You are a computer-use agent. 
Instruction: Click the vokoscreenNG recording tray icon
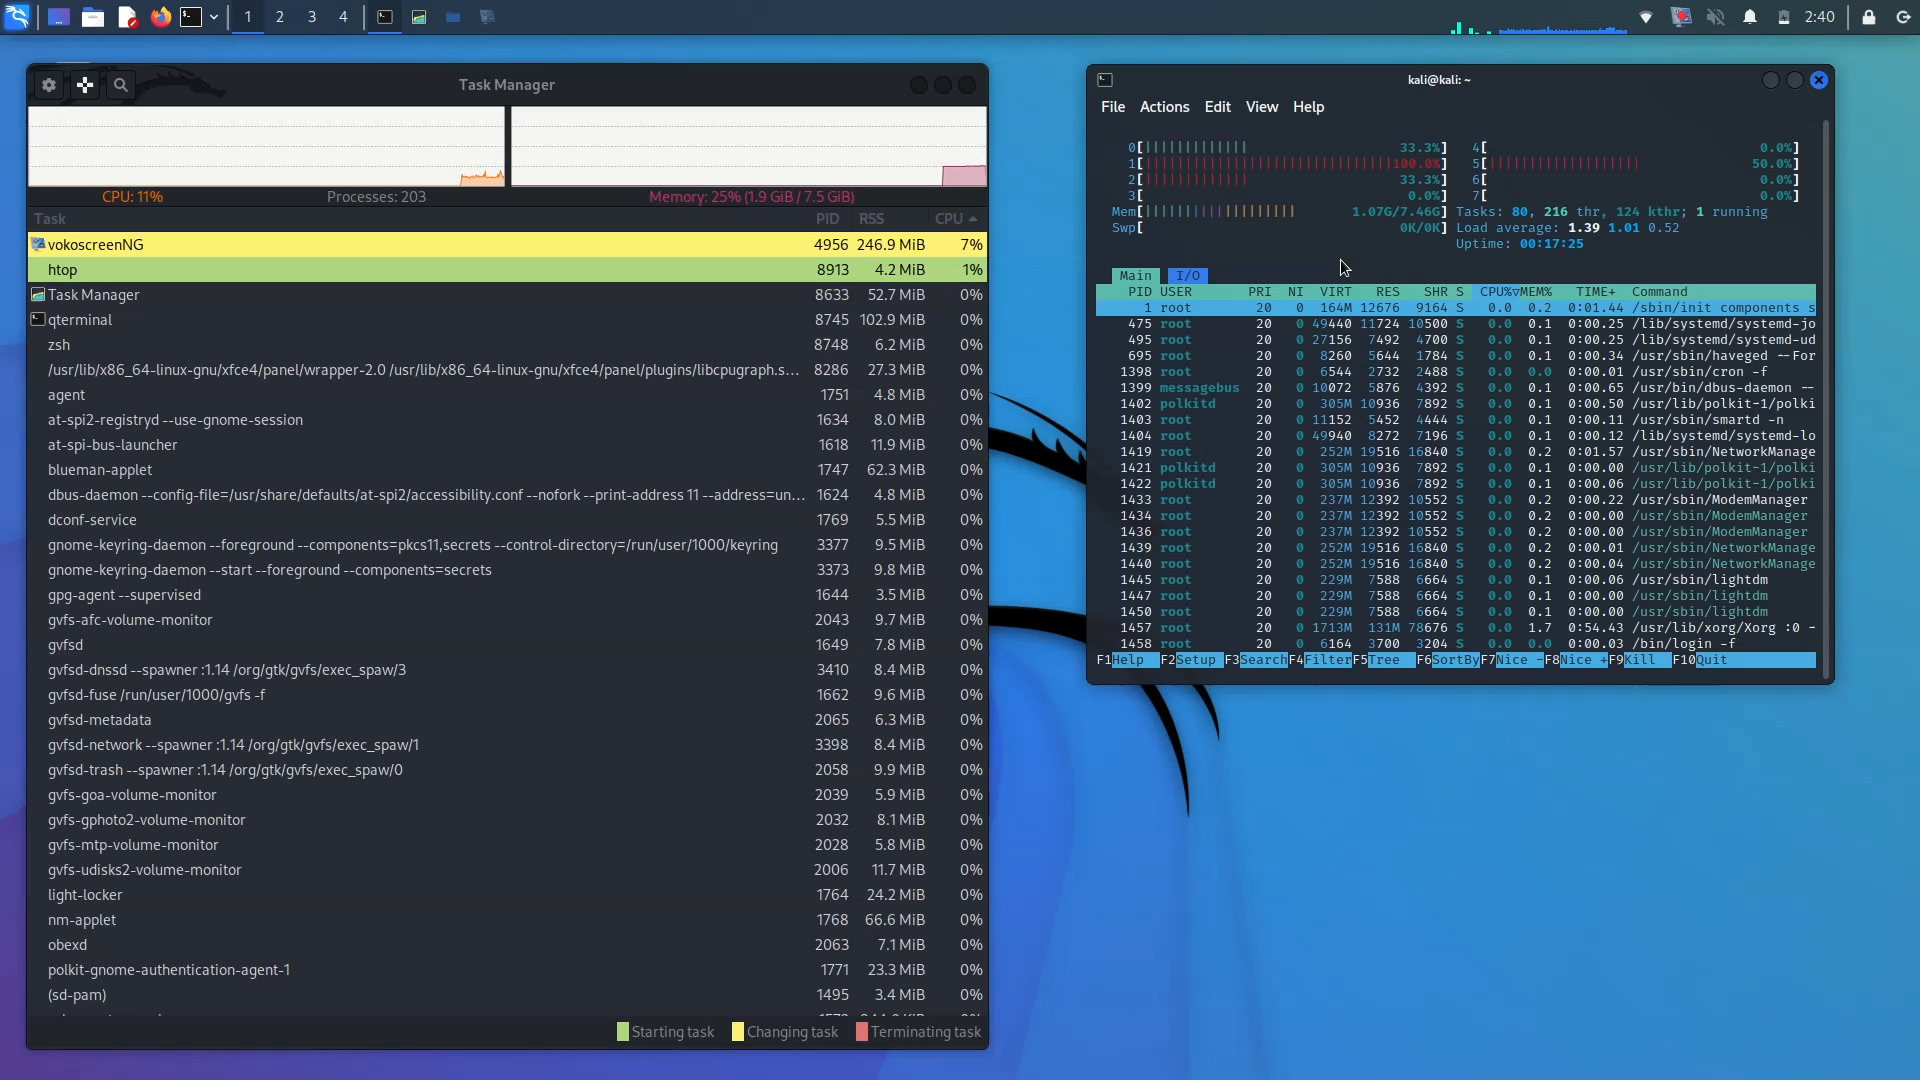[x=1683, y=17]
